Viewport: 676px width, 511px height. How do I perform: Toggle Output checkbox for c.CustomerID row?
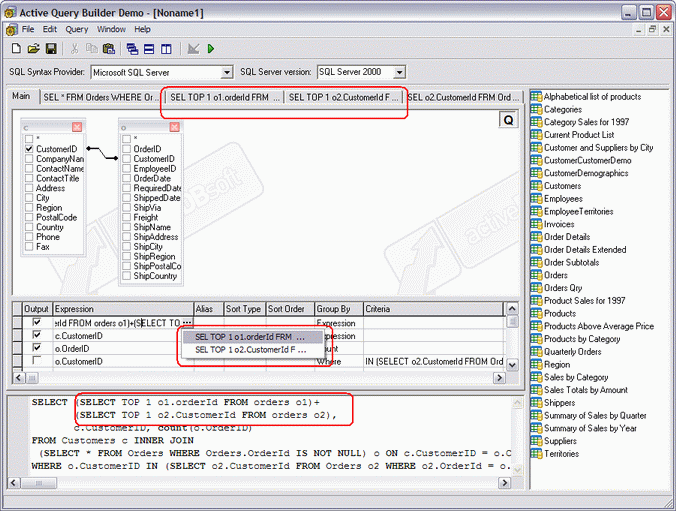[37, 335]
